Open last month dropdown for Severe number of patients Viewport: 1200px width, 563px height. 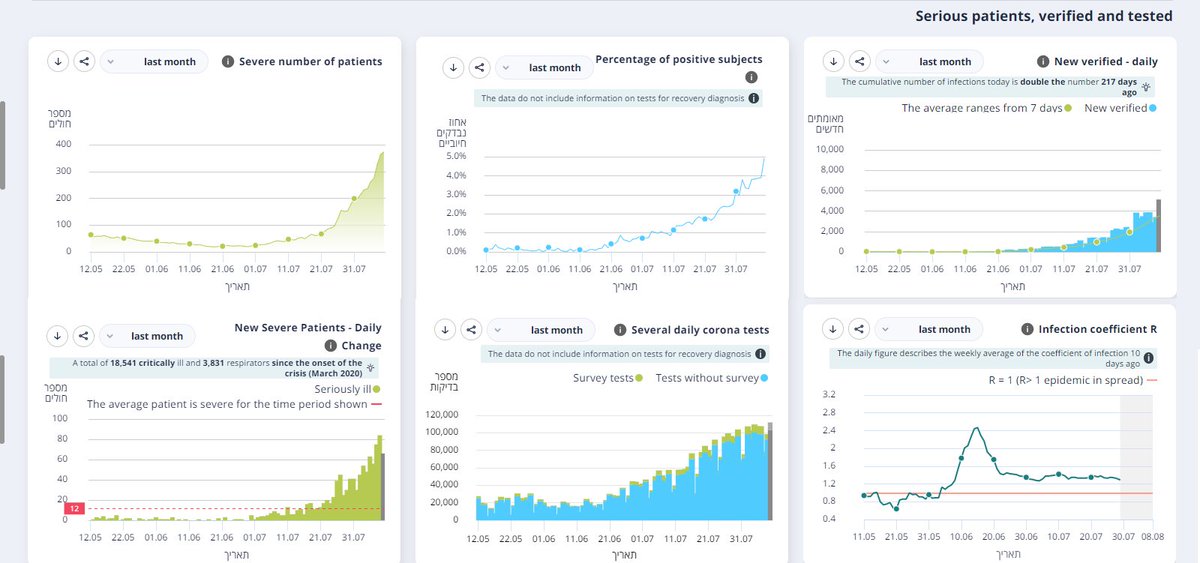154,61
